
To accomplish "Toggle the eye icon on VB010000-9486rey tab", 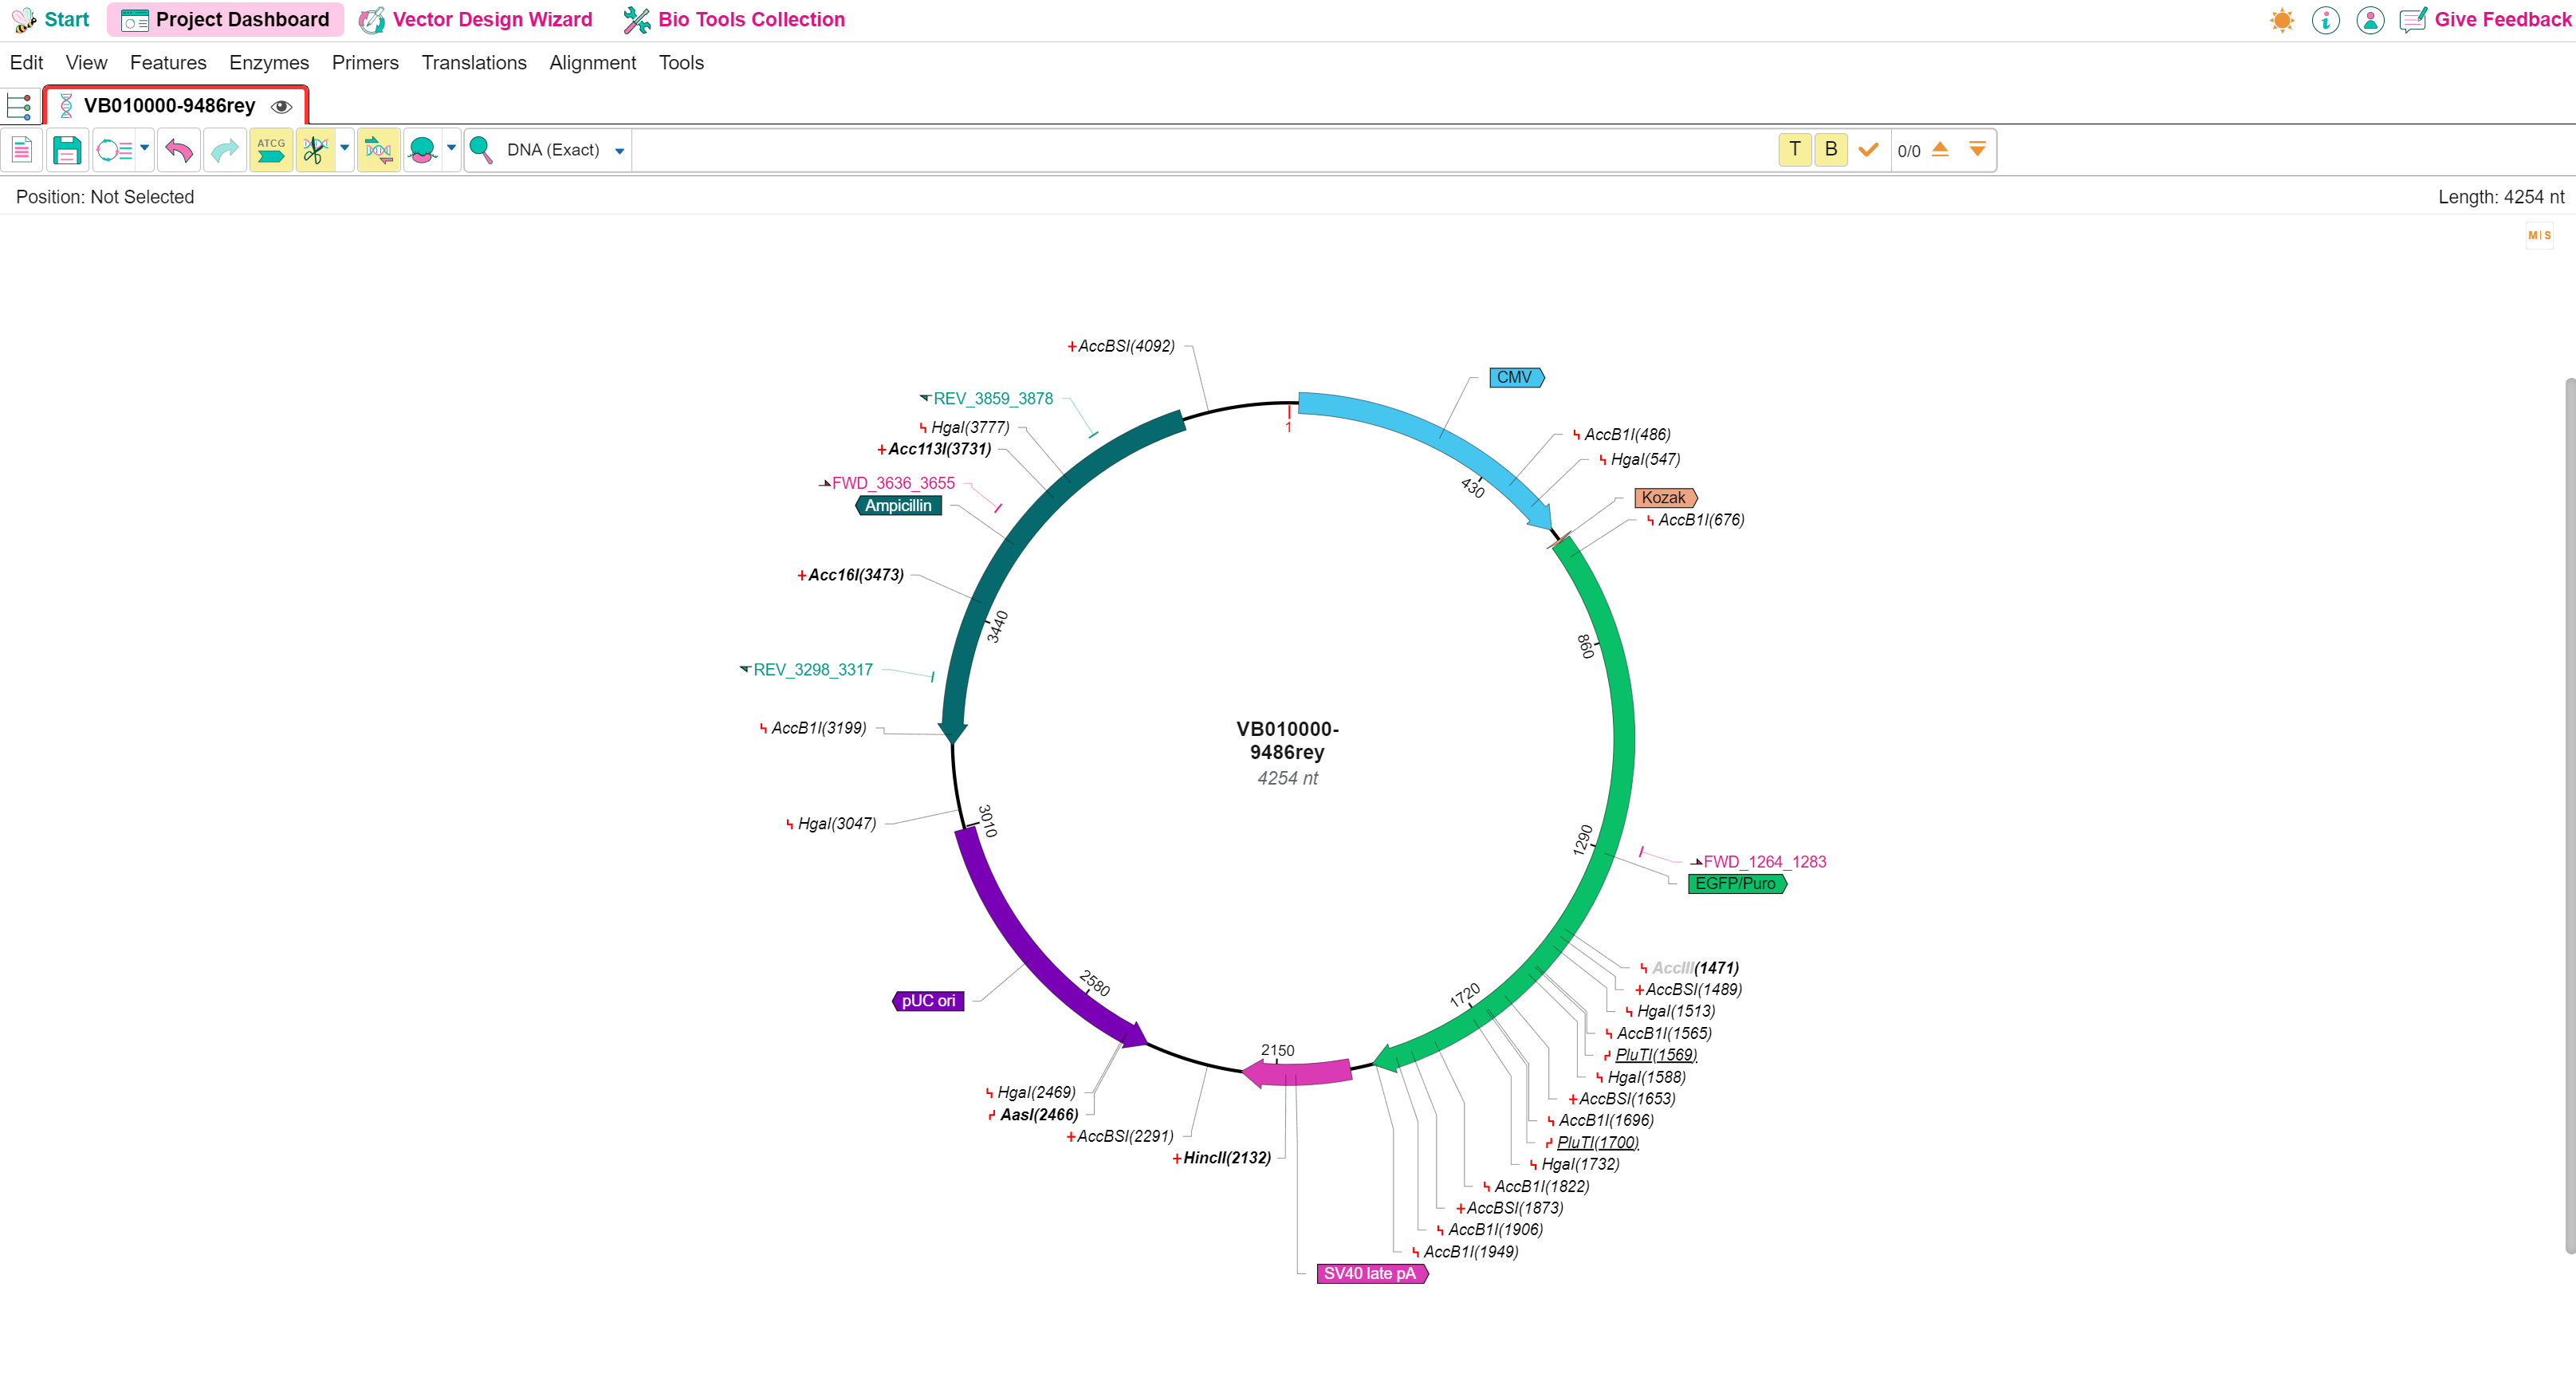I will [x=282, y=106].
